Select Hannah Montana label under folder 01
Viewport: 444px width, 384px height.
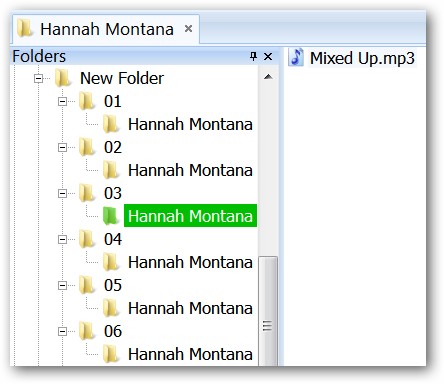190,124
